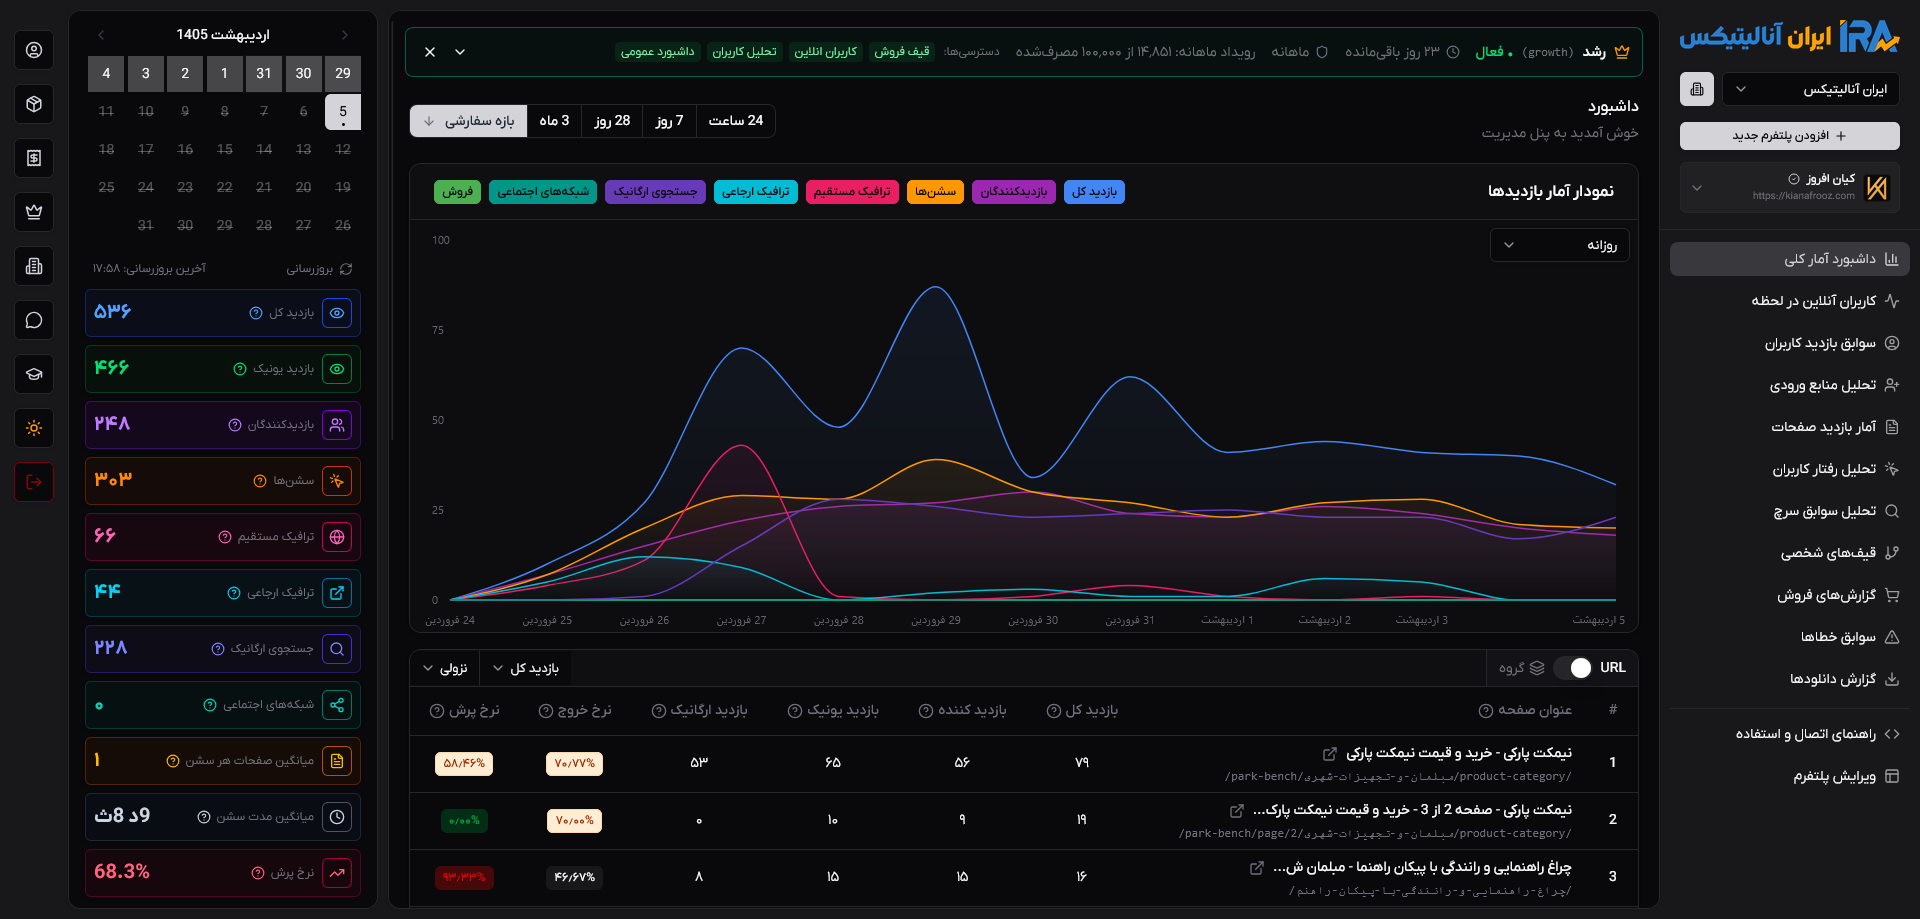The height and width of the screenshot is (919, 1920).
Task: Open the بازدید کل sort field dropdown
Action: click(525, 669)
